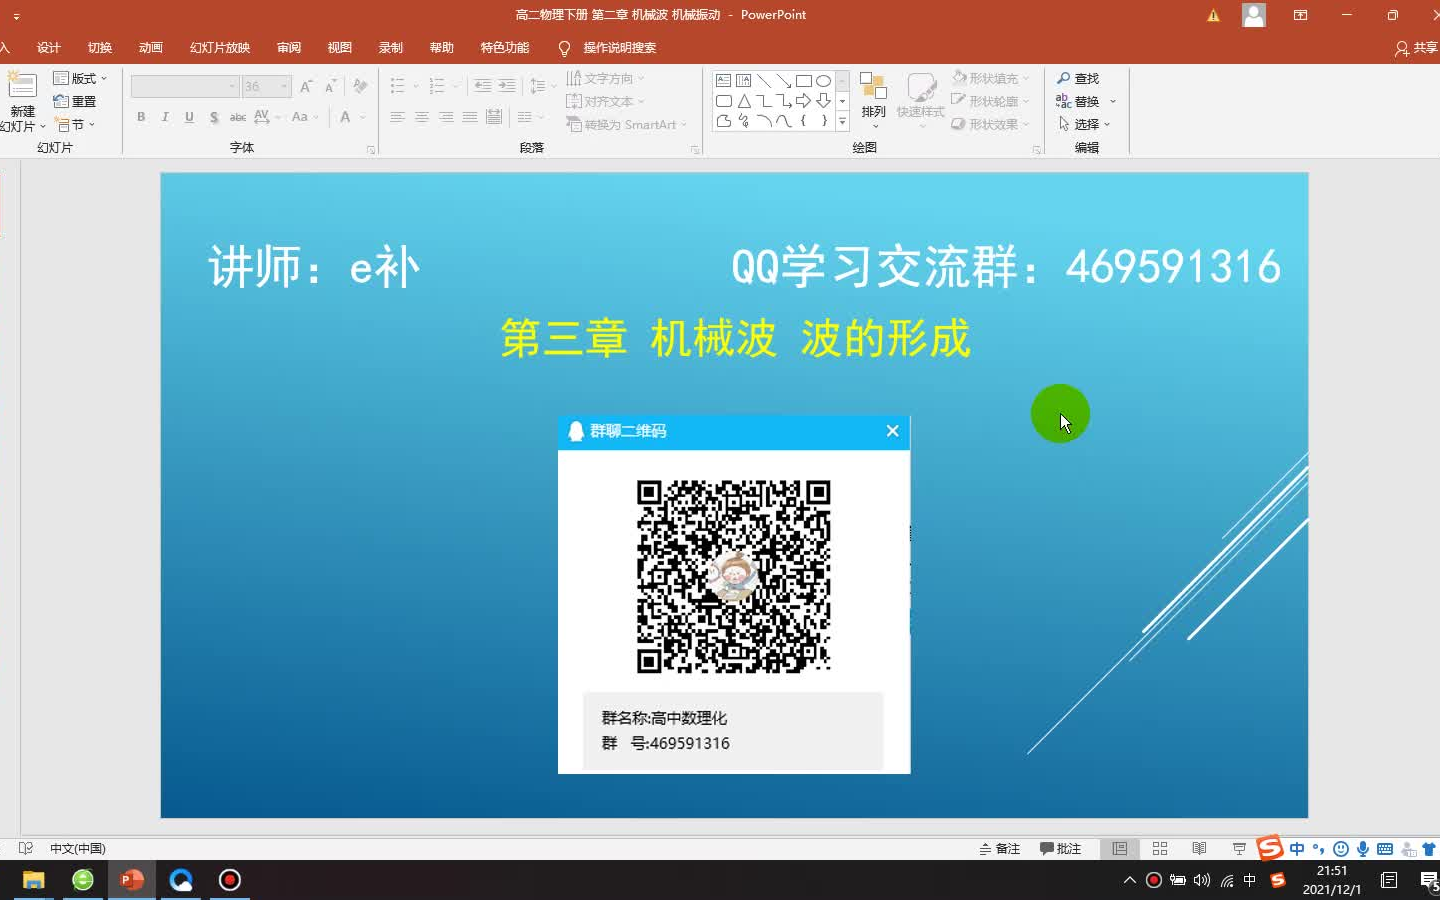Toggle underline formatting

point(189,117)
